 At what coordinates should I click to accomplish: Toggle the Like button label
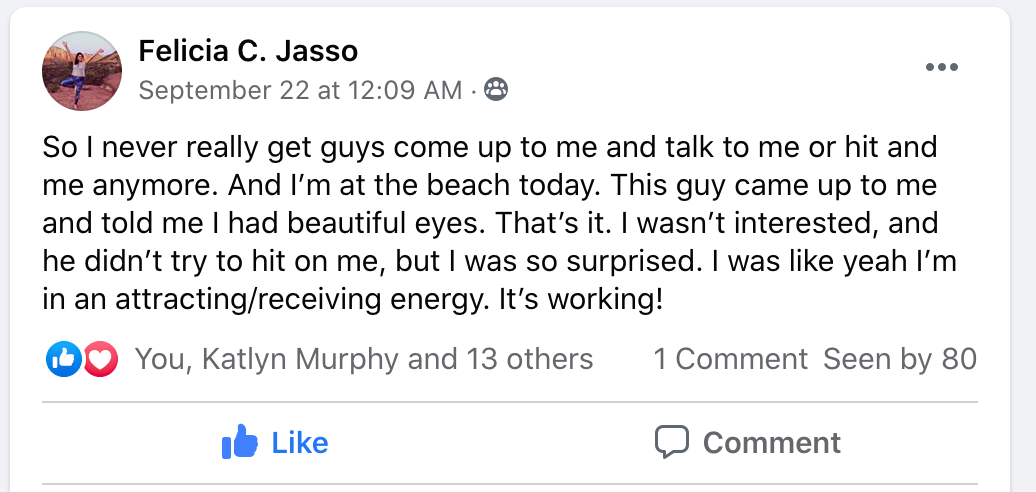[x=300, y=442]
